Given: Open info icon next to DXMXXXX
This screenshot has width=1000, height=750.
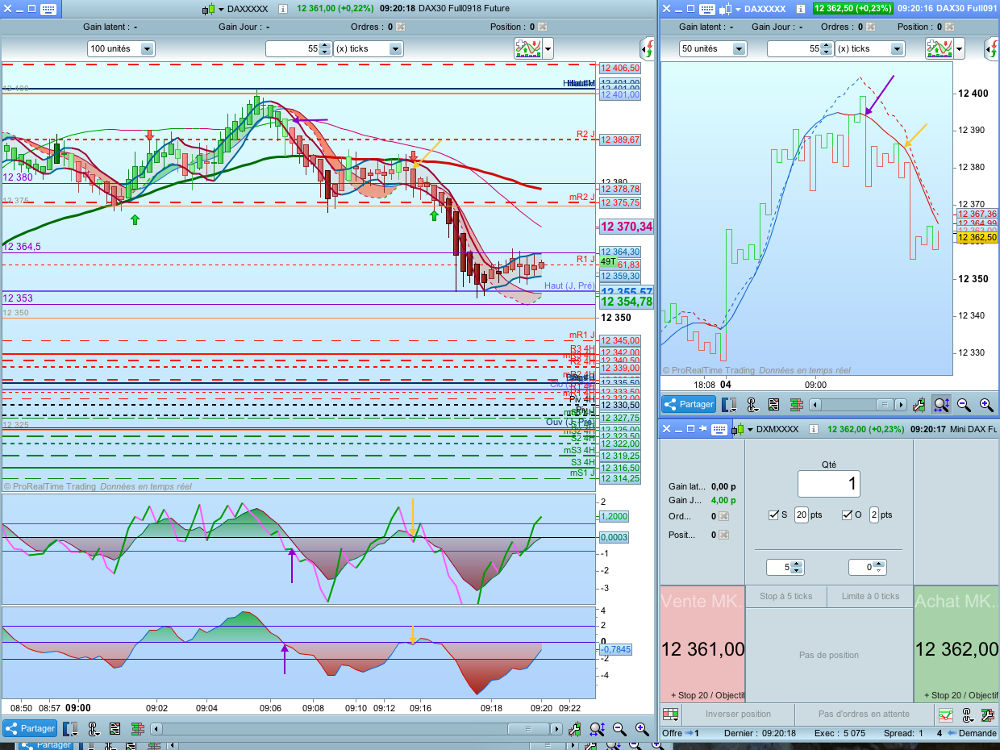Looking at the screenshot, I should (x=814, y=429).
